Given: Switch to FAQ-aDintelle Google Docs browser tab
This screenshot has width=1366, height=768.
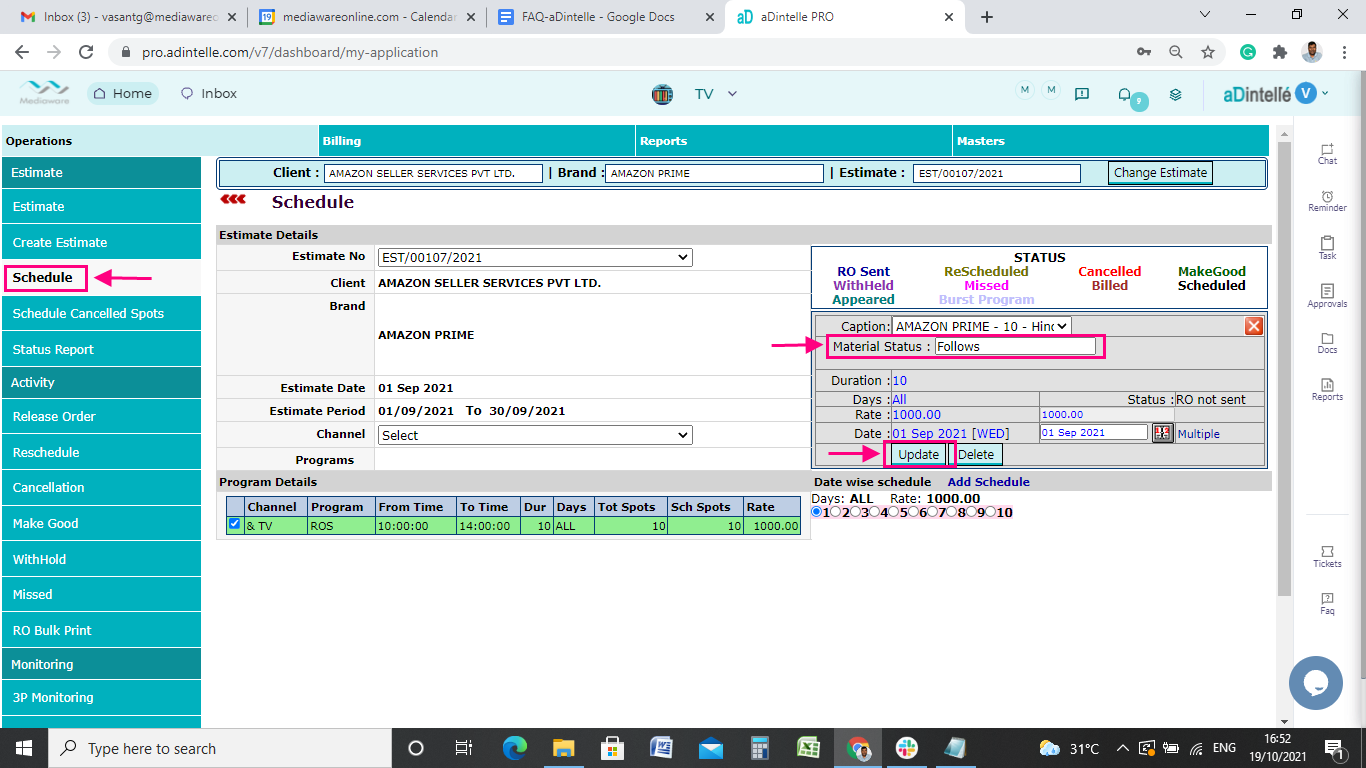Looking at the screenshot, I should (607, 17).
